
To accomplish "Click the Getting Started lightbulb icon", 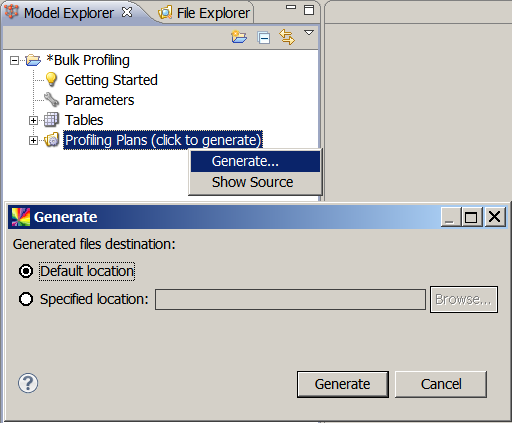I will tap(51, 80).
